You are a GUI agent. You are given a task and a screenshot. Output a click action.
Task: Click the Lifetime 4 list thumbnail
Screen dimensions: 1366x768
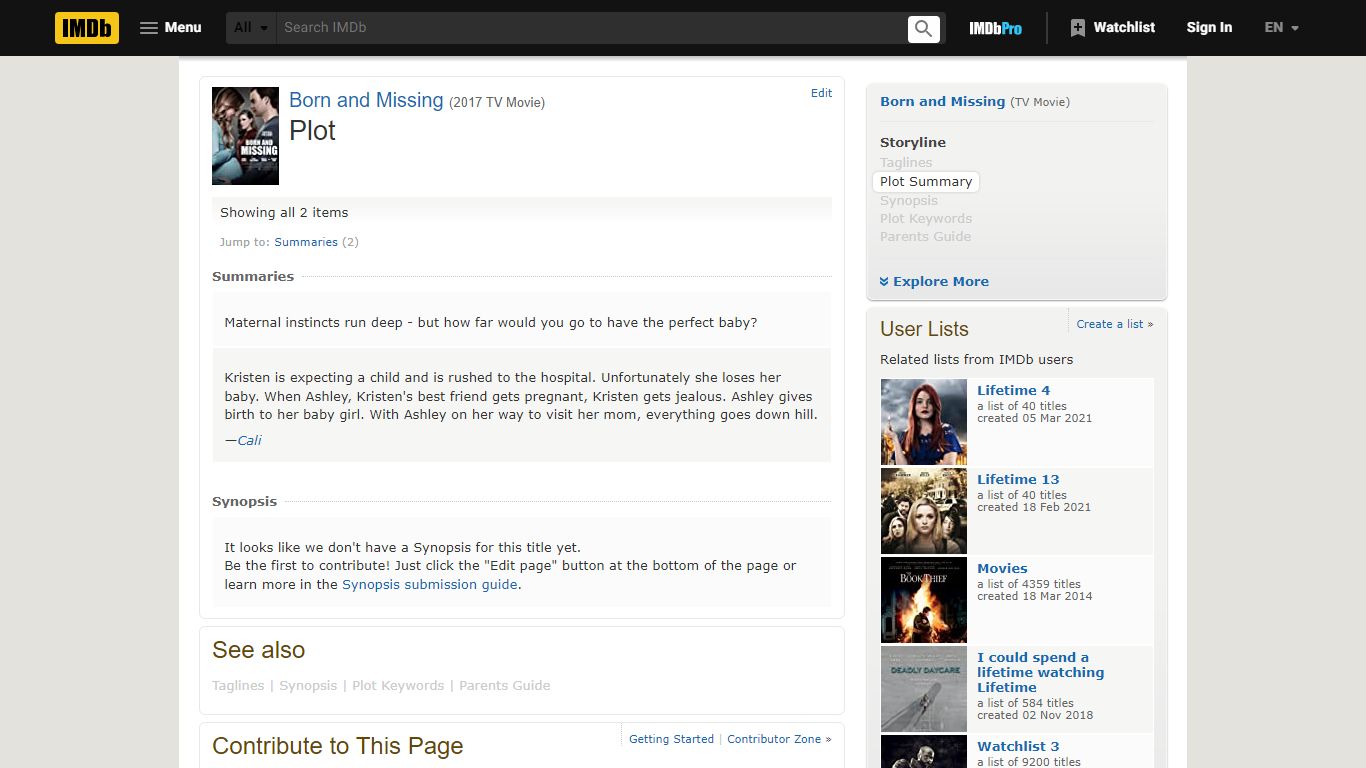pyautogui.click(x=924, y=422)
